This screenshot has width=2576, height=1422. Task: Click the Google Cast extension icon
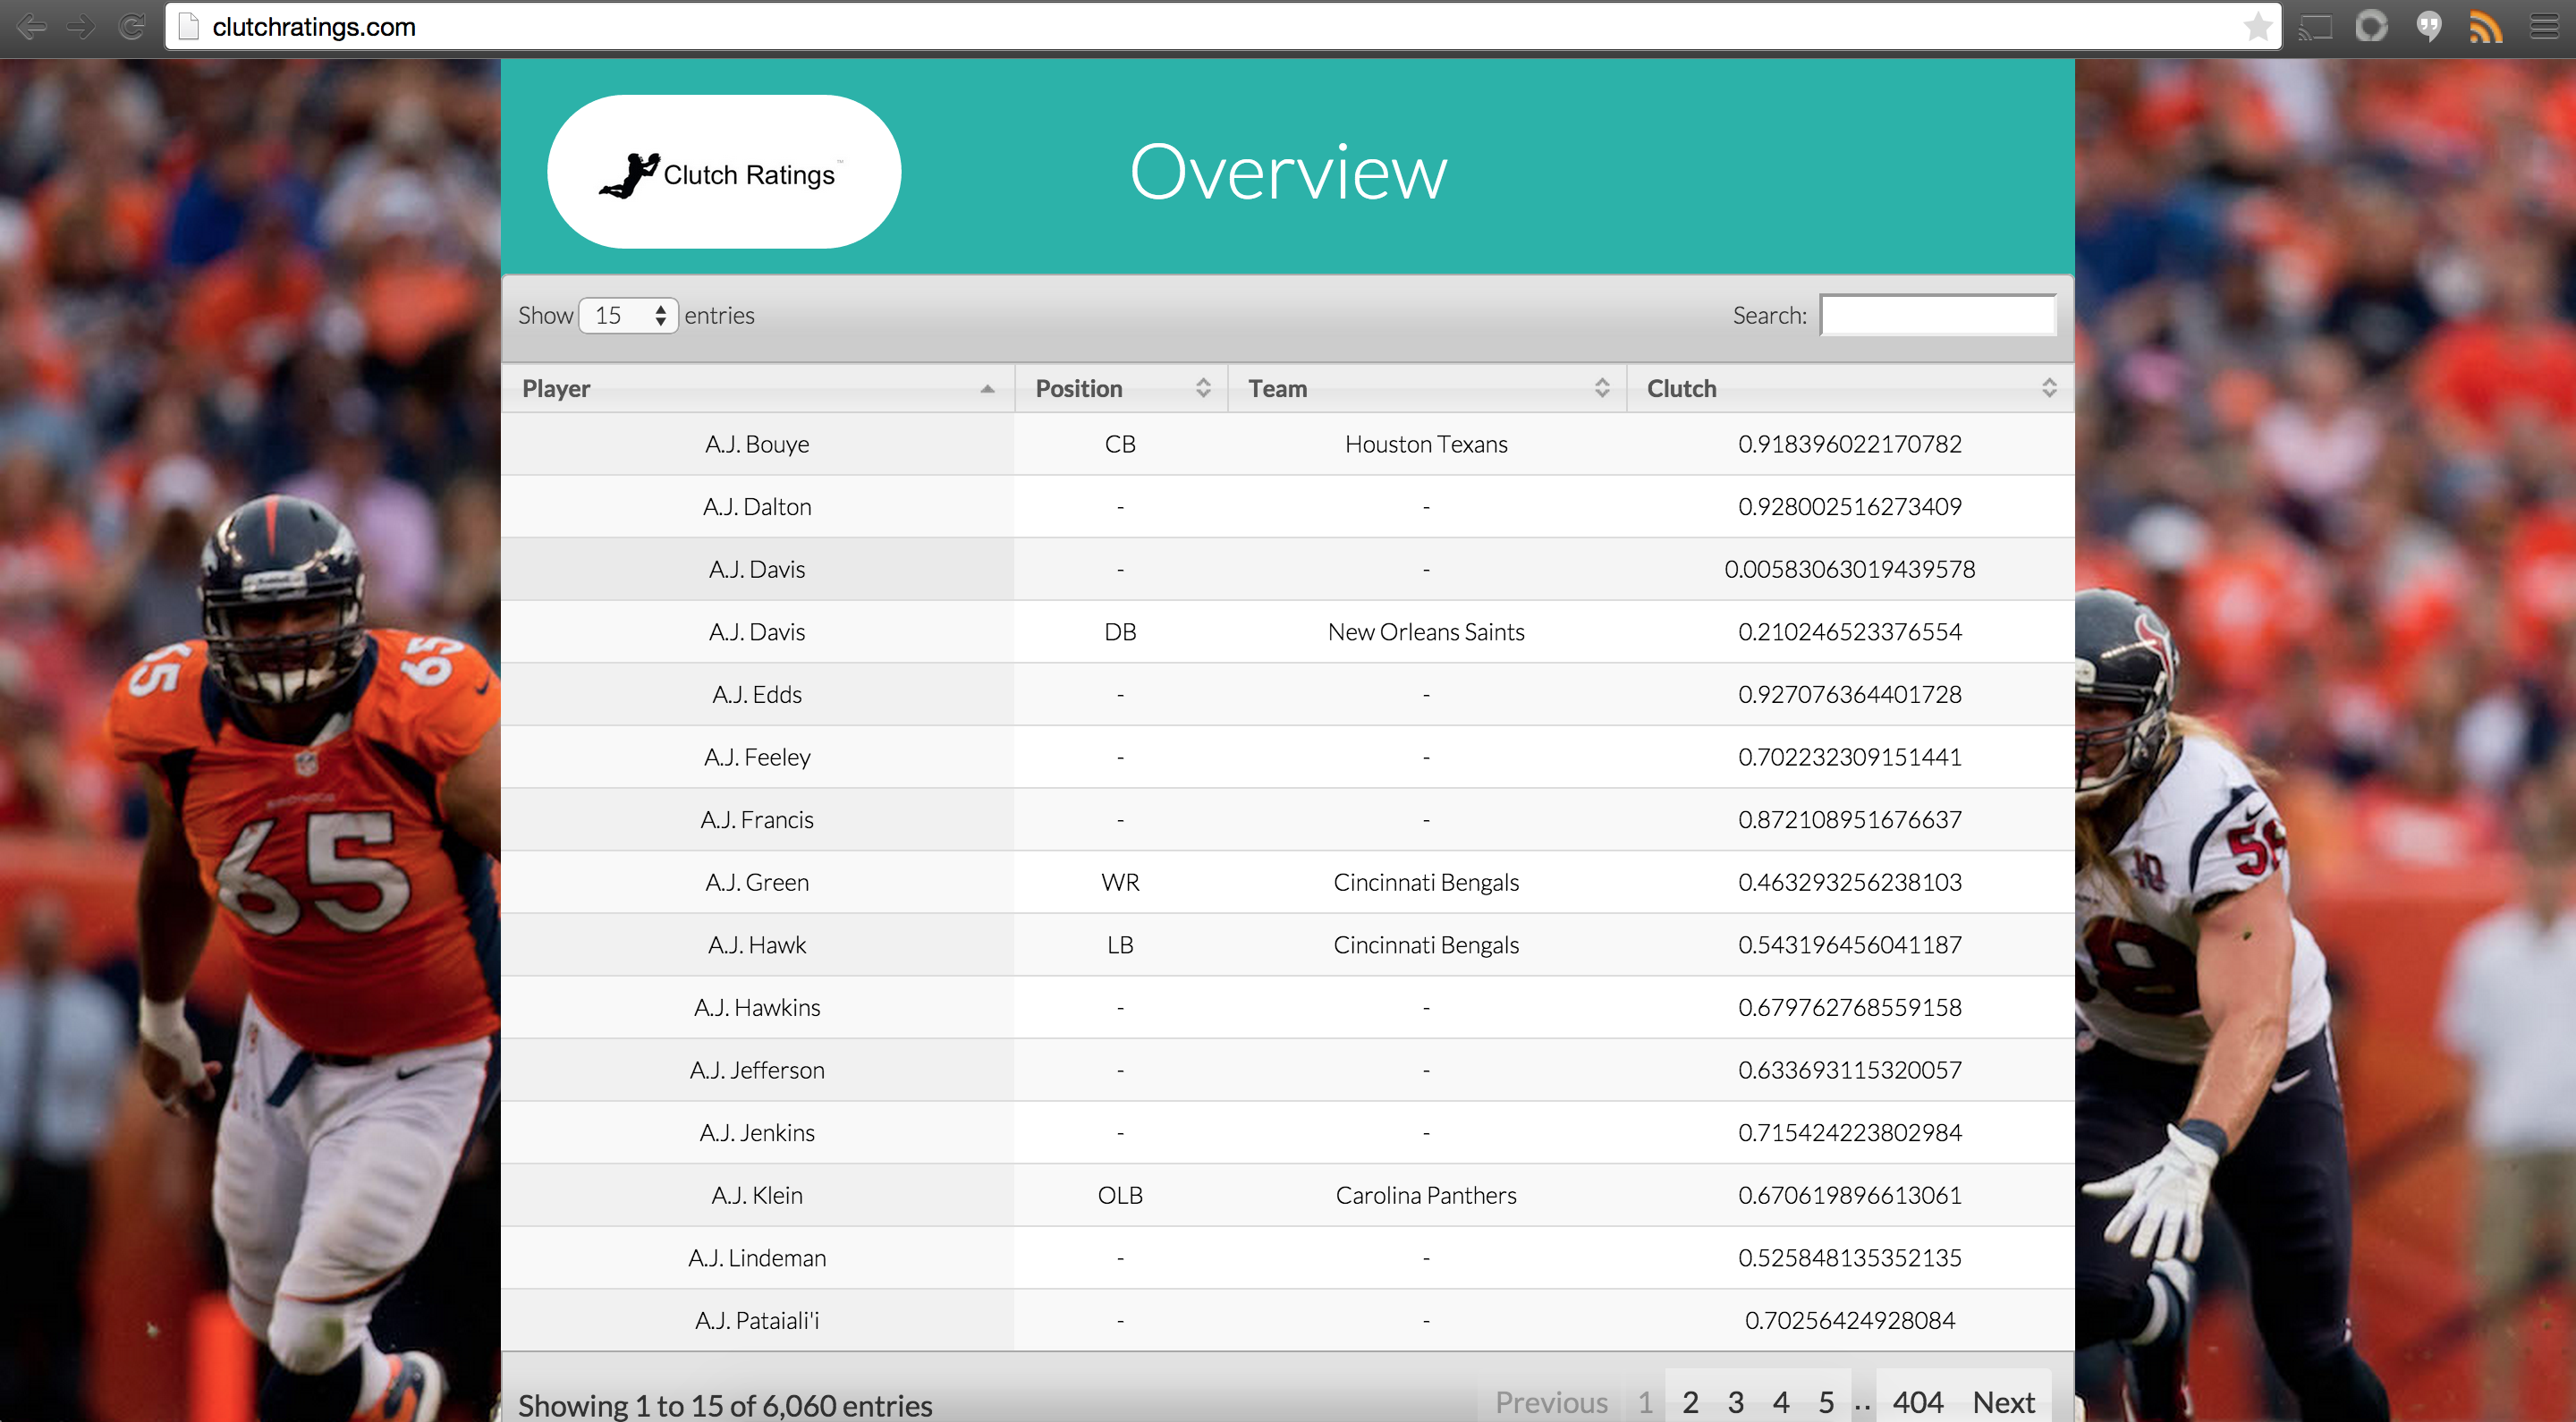point(2314,27)
